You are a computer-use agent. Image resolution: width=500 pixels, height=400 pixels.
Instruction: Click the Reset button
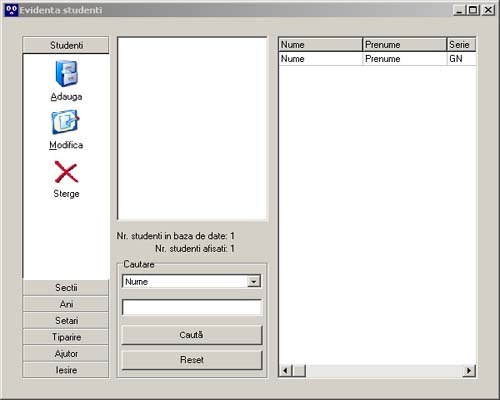pyautogui.click(x=192, y=360)
